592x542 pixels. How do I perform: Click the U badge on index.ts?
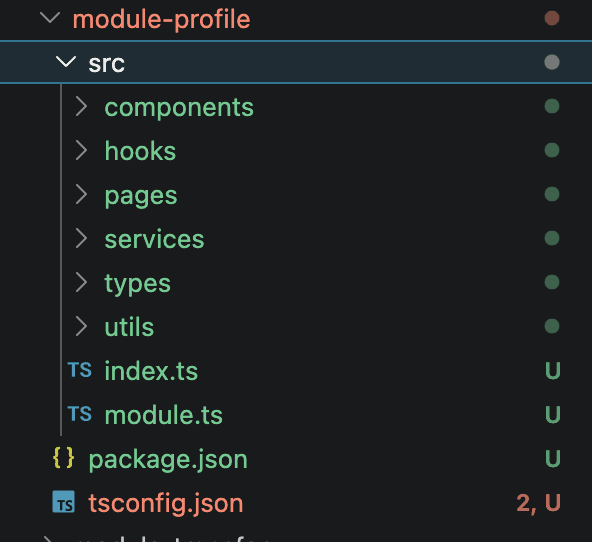point(553,370)
